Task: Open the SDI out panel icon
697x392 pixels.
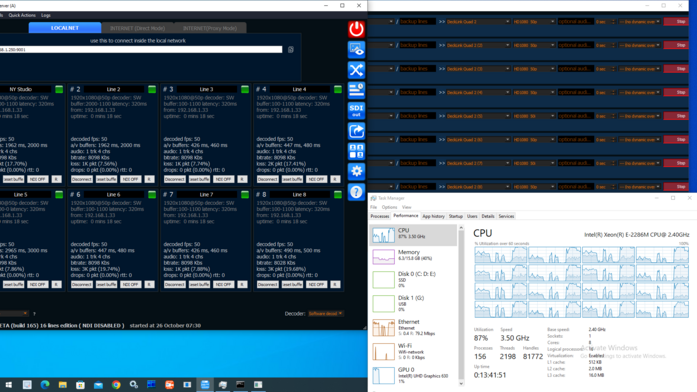Action: (x=356, y=111)
